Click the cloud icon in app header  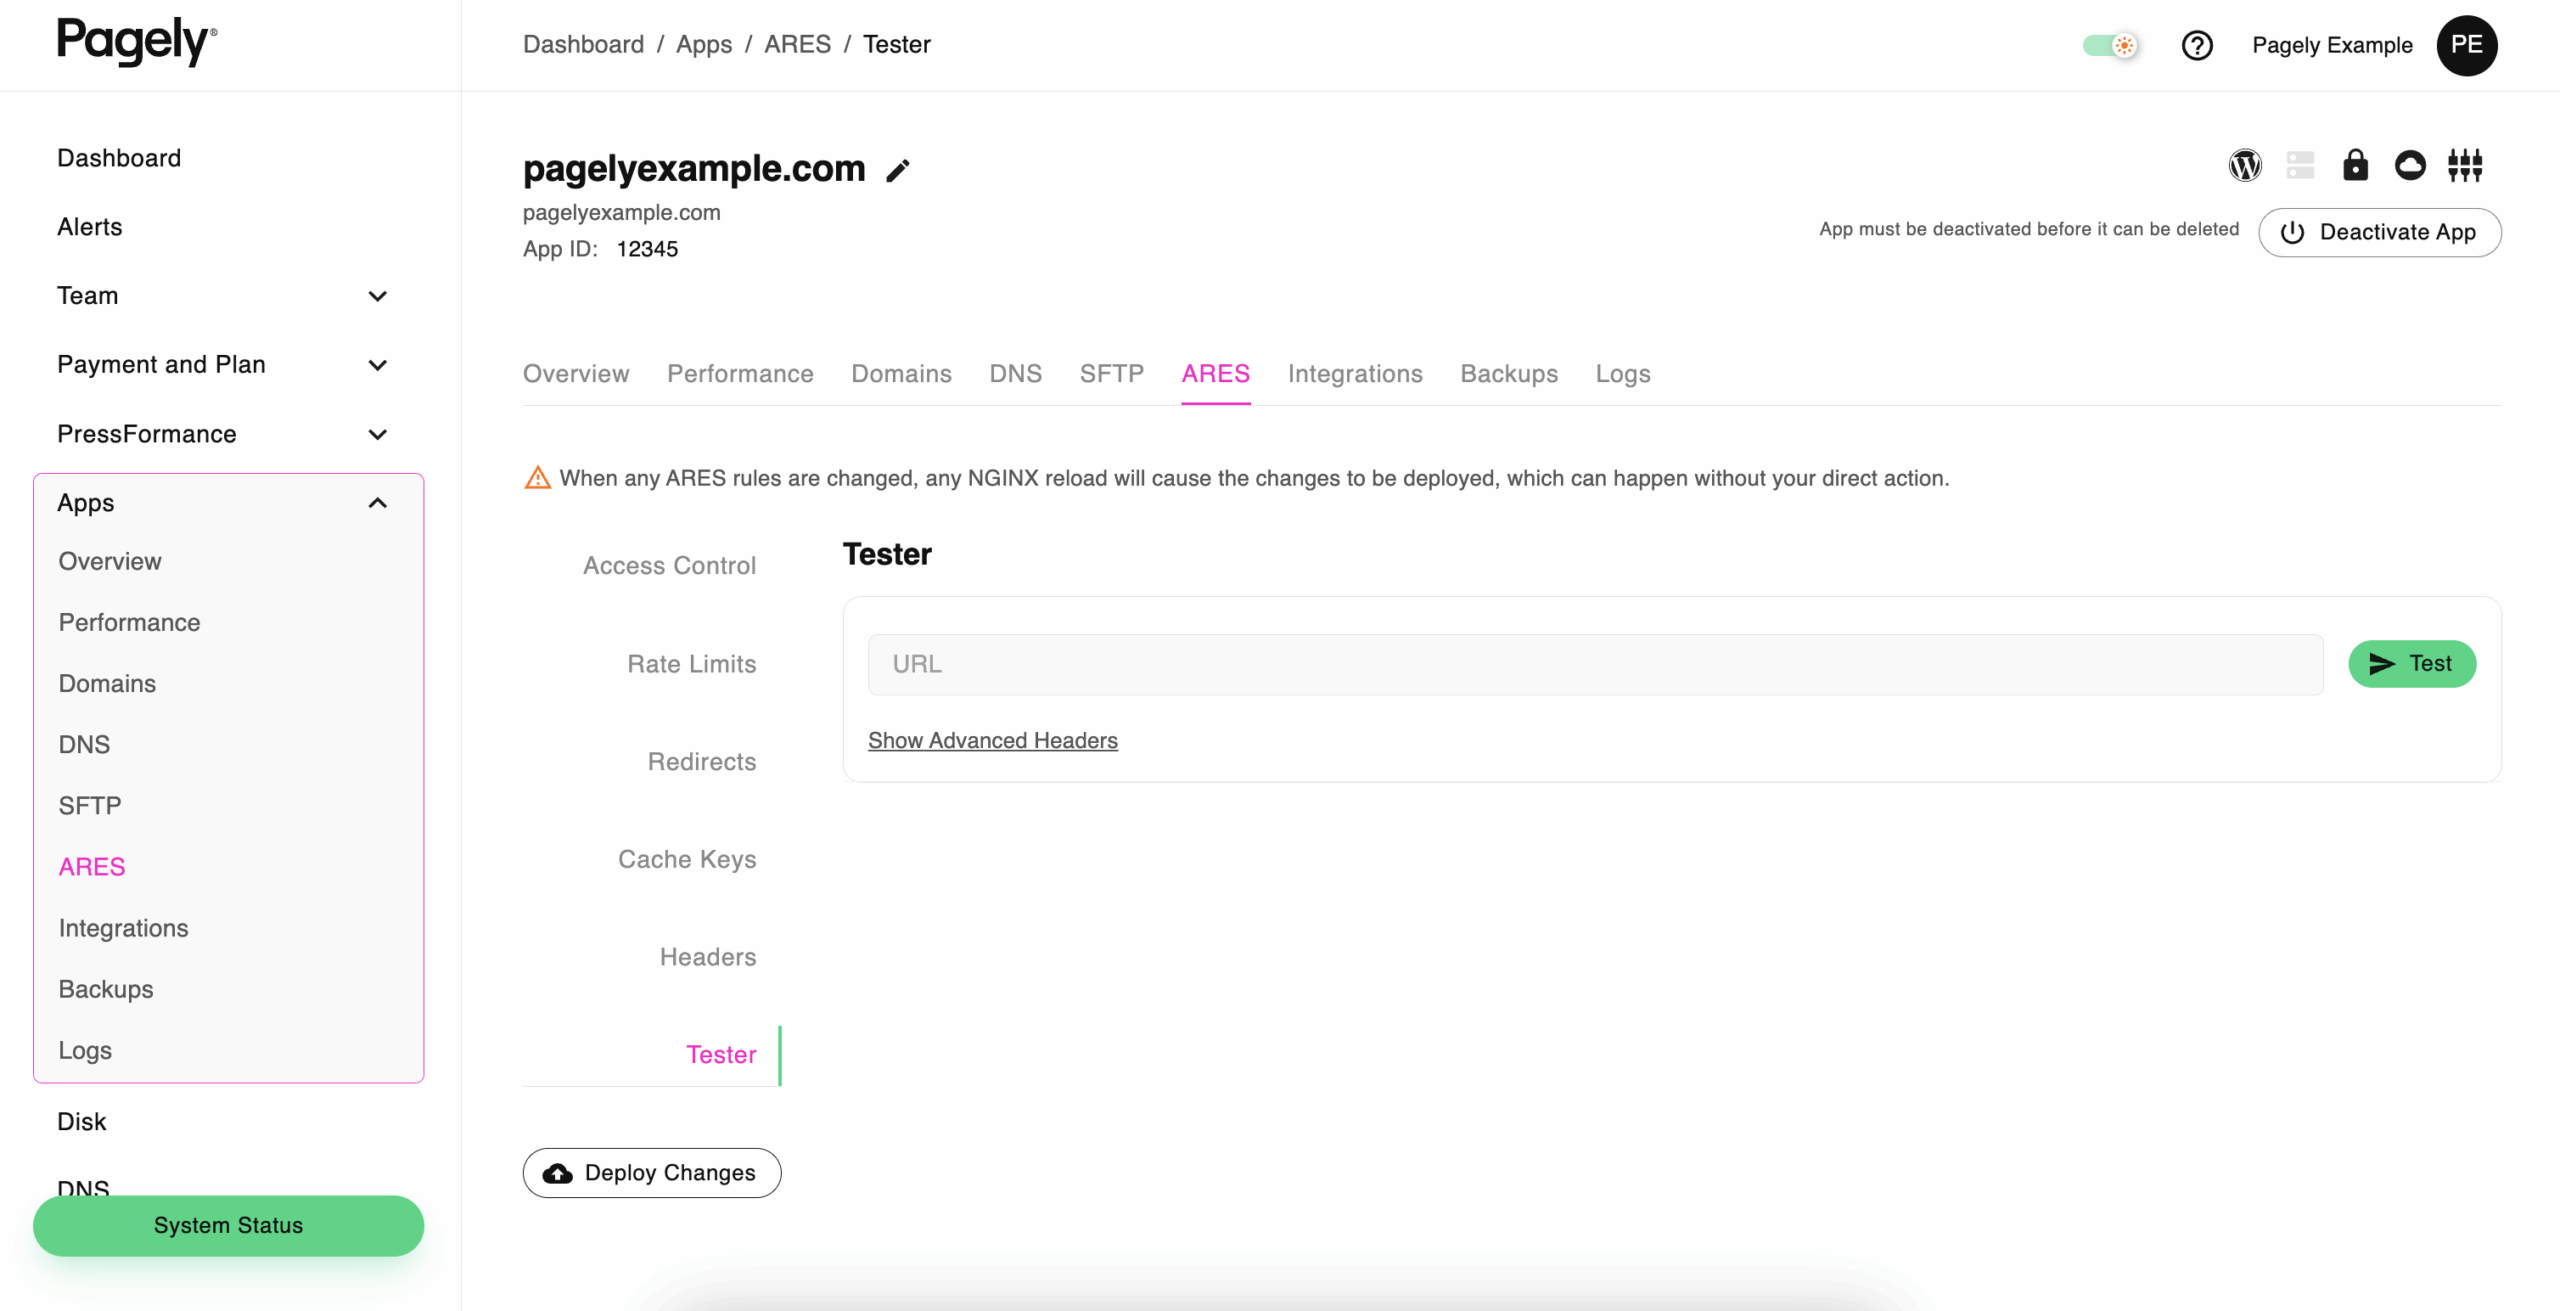[x=2410, y=165]
